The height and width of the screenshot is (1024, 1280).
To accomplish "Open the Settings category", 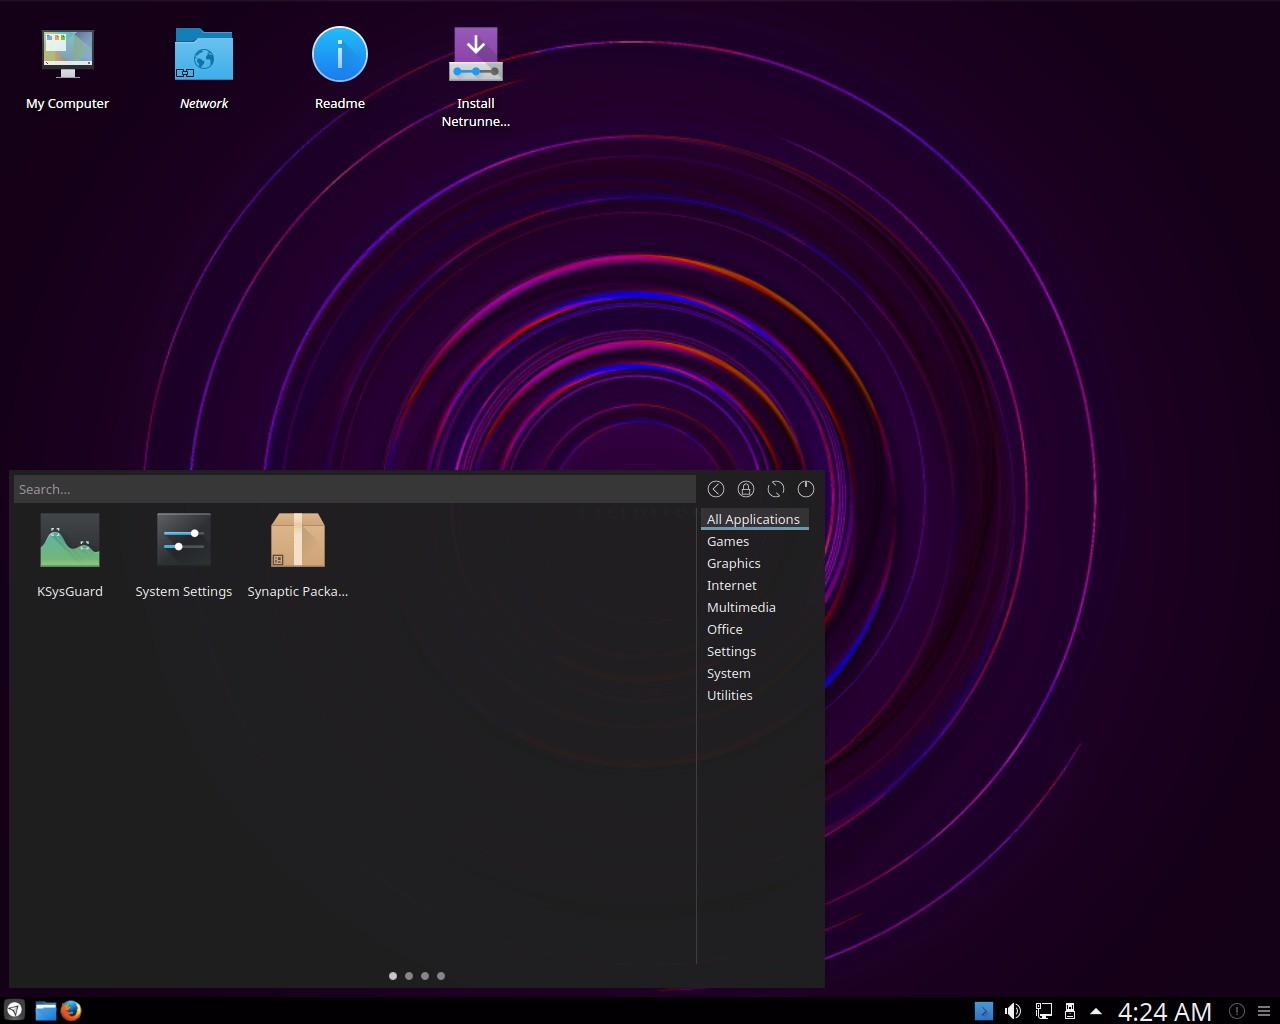I will [731, 651].
